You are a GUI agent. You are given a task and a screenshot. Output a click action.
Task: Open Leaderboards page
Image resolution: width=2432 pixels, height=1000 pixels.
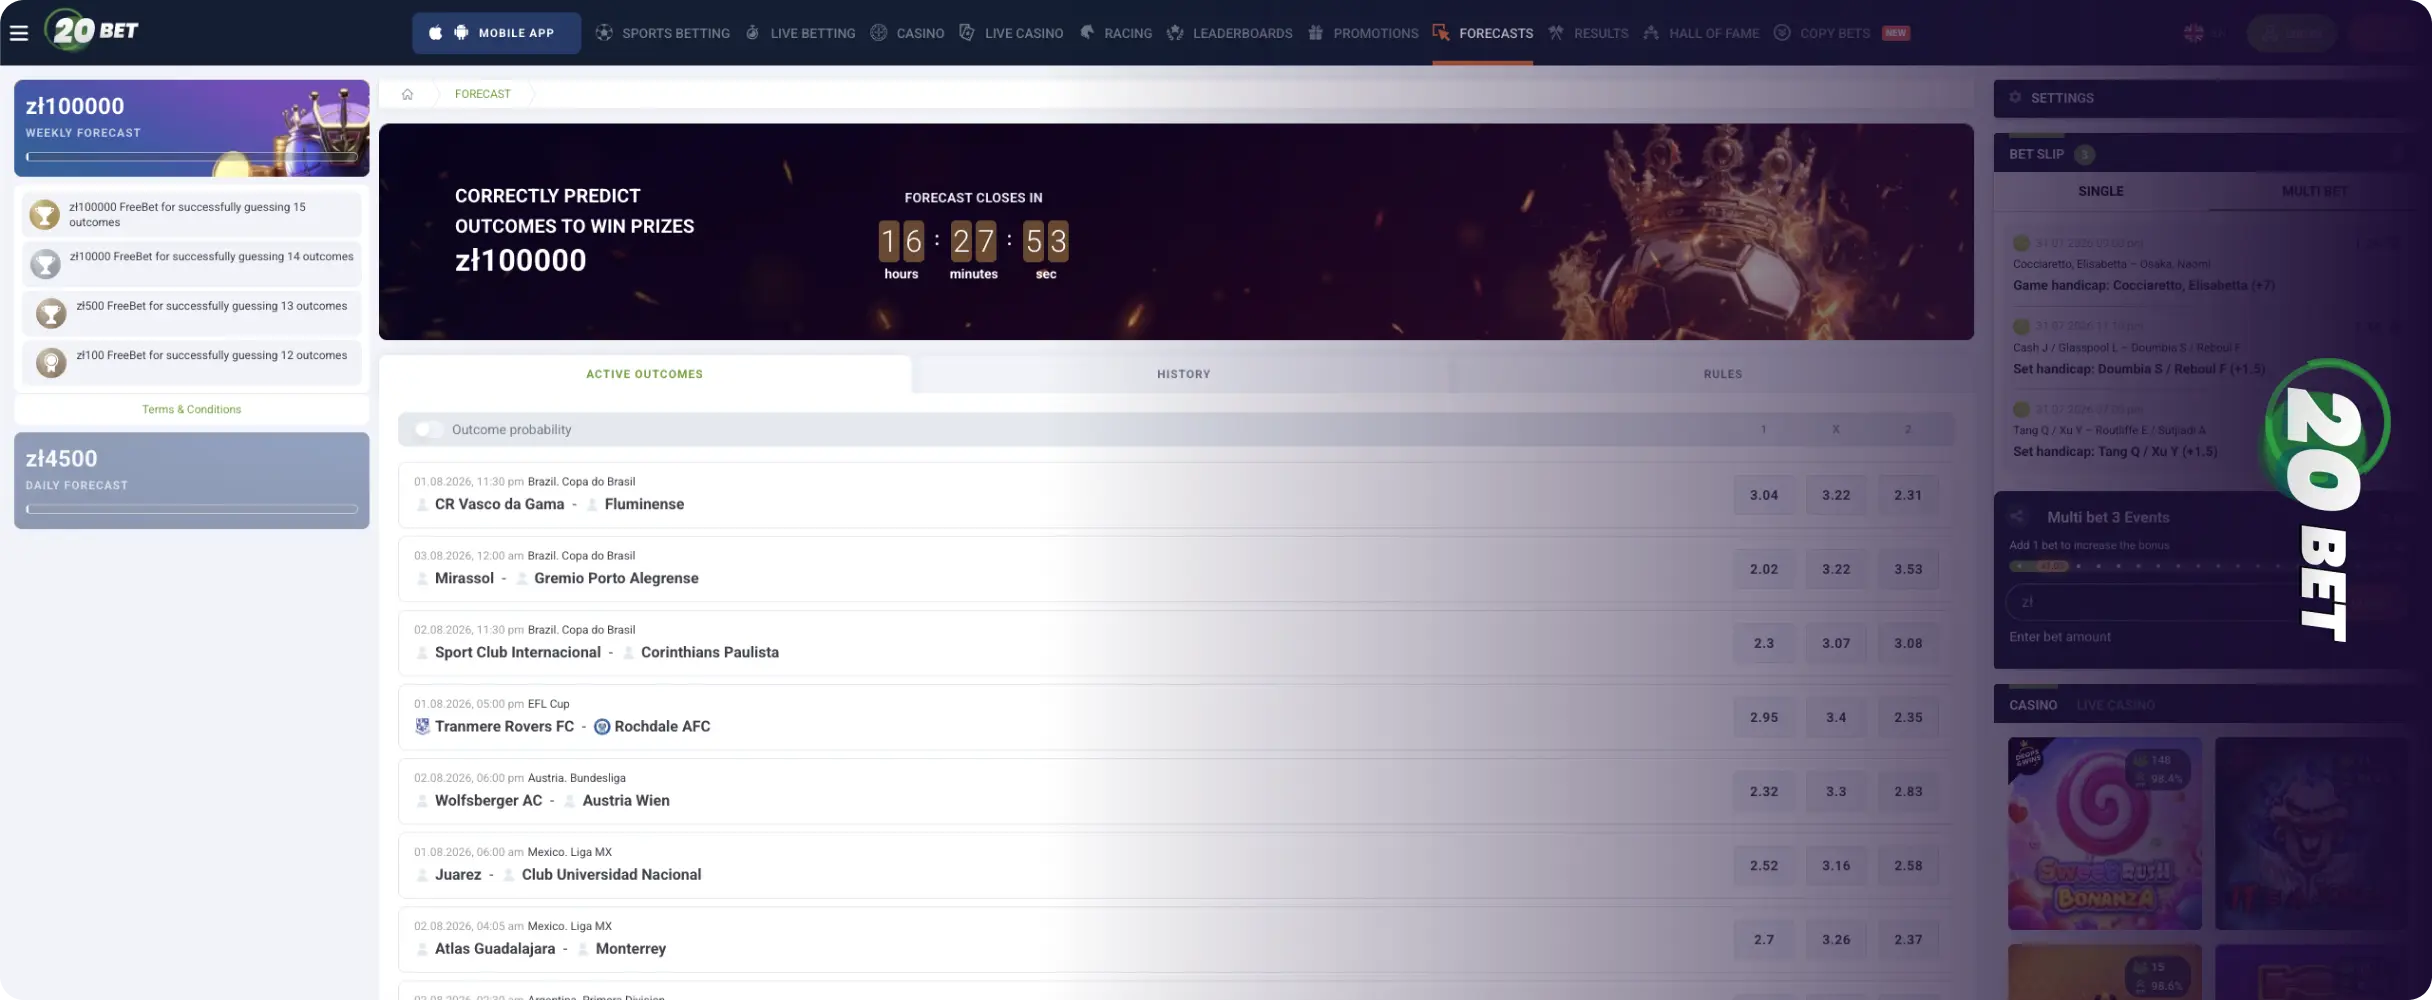point(1229,33)
